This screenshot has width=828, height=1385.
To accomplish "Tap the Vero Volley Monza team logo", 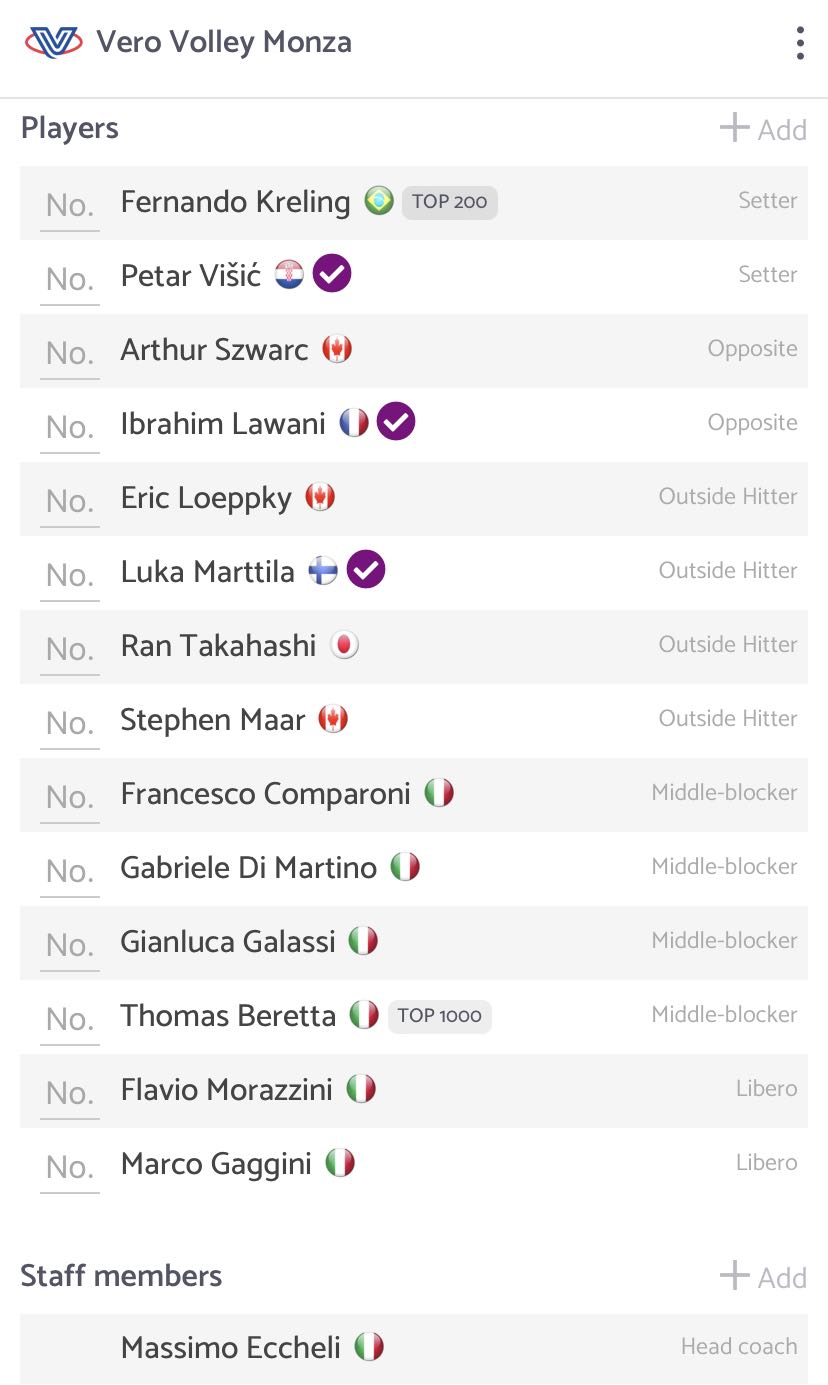I will coord(53,42).
